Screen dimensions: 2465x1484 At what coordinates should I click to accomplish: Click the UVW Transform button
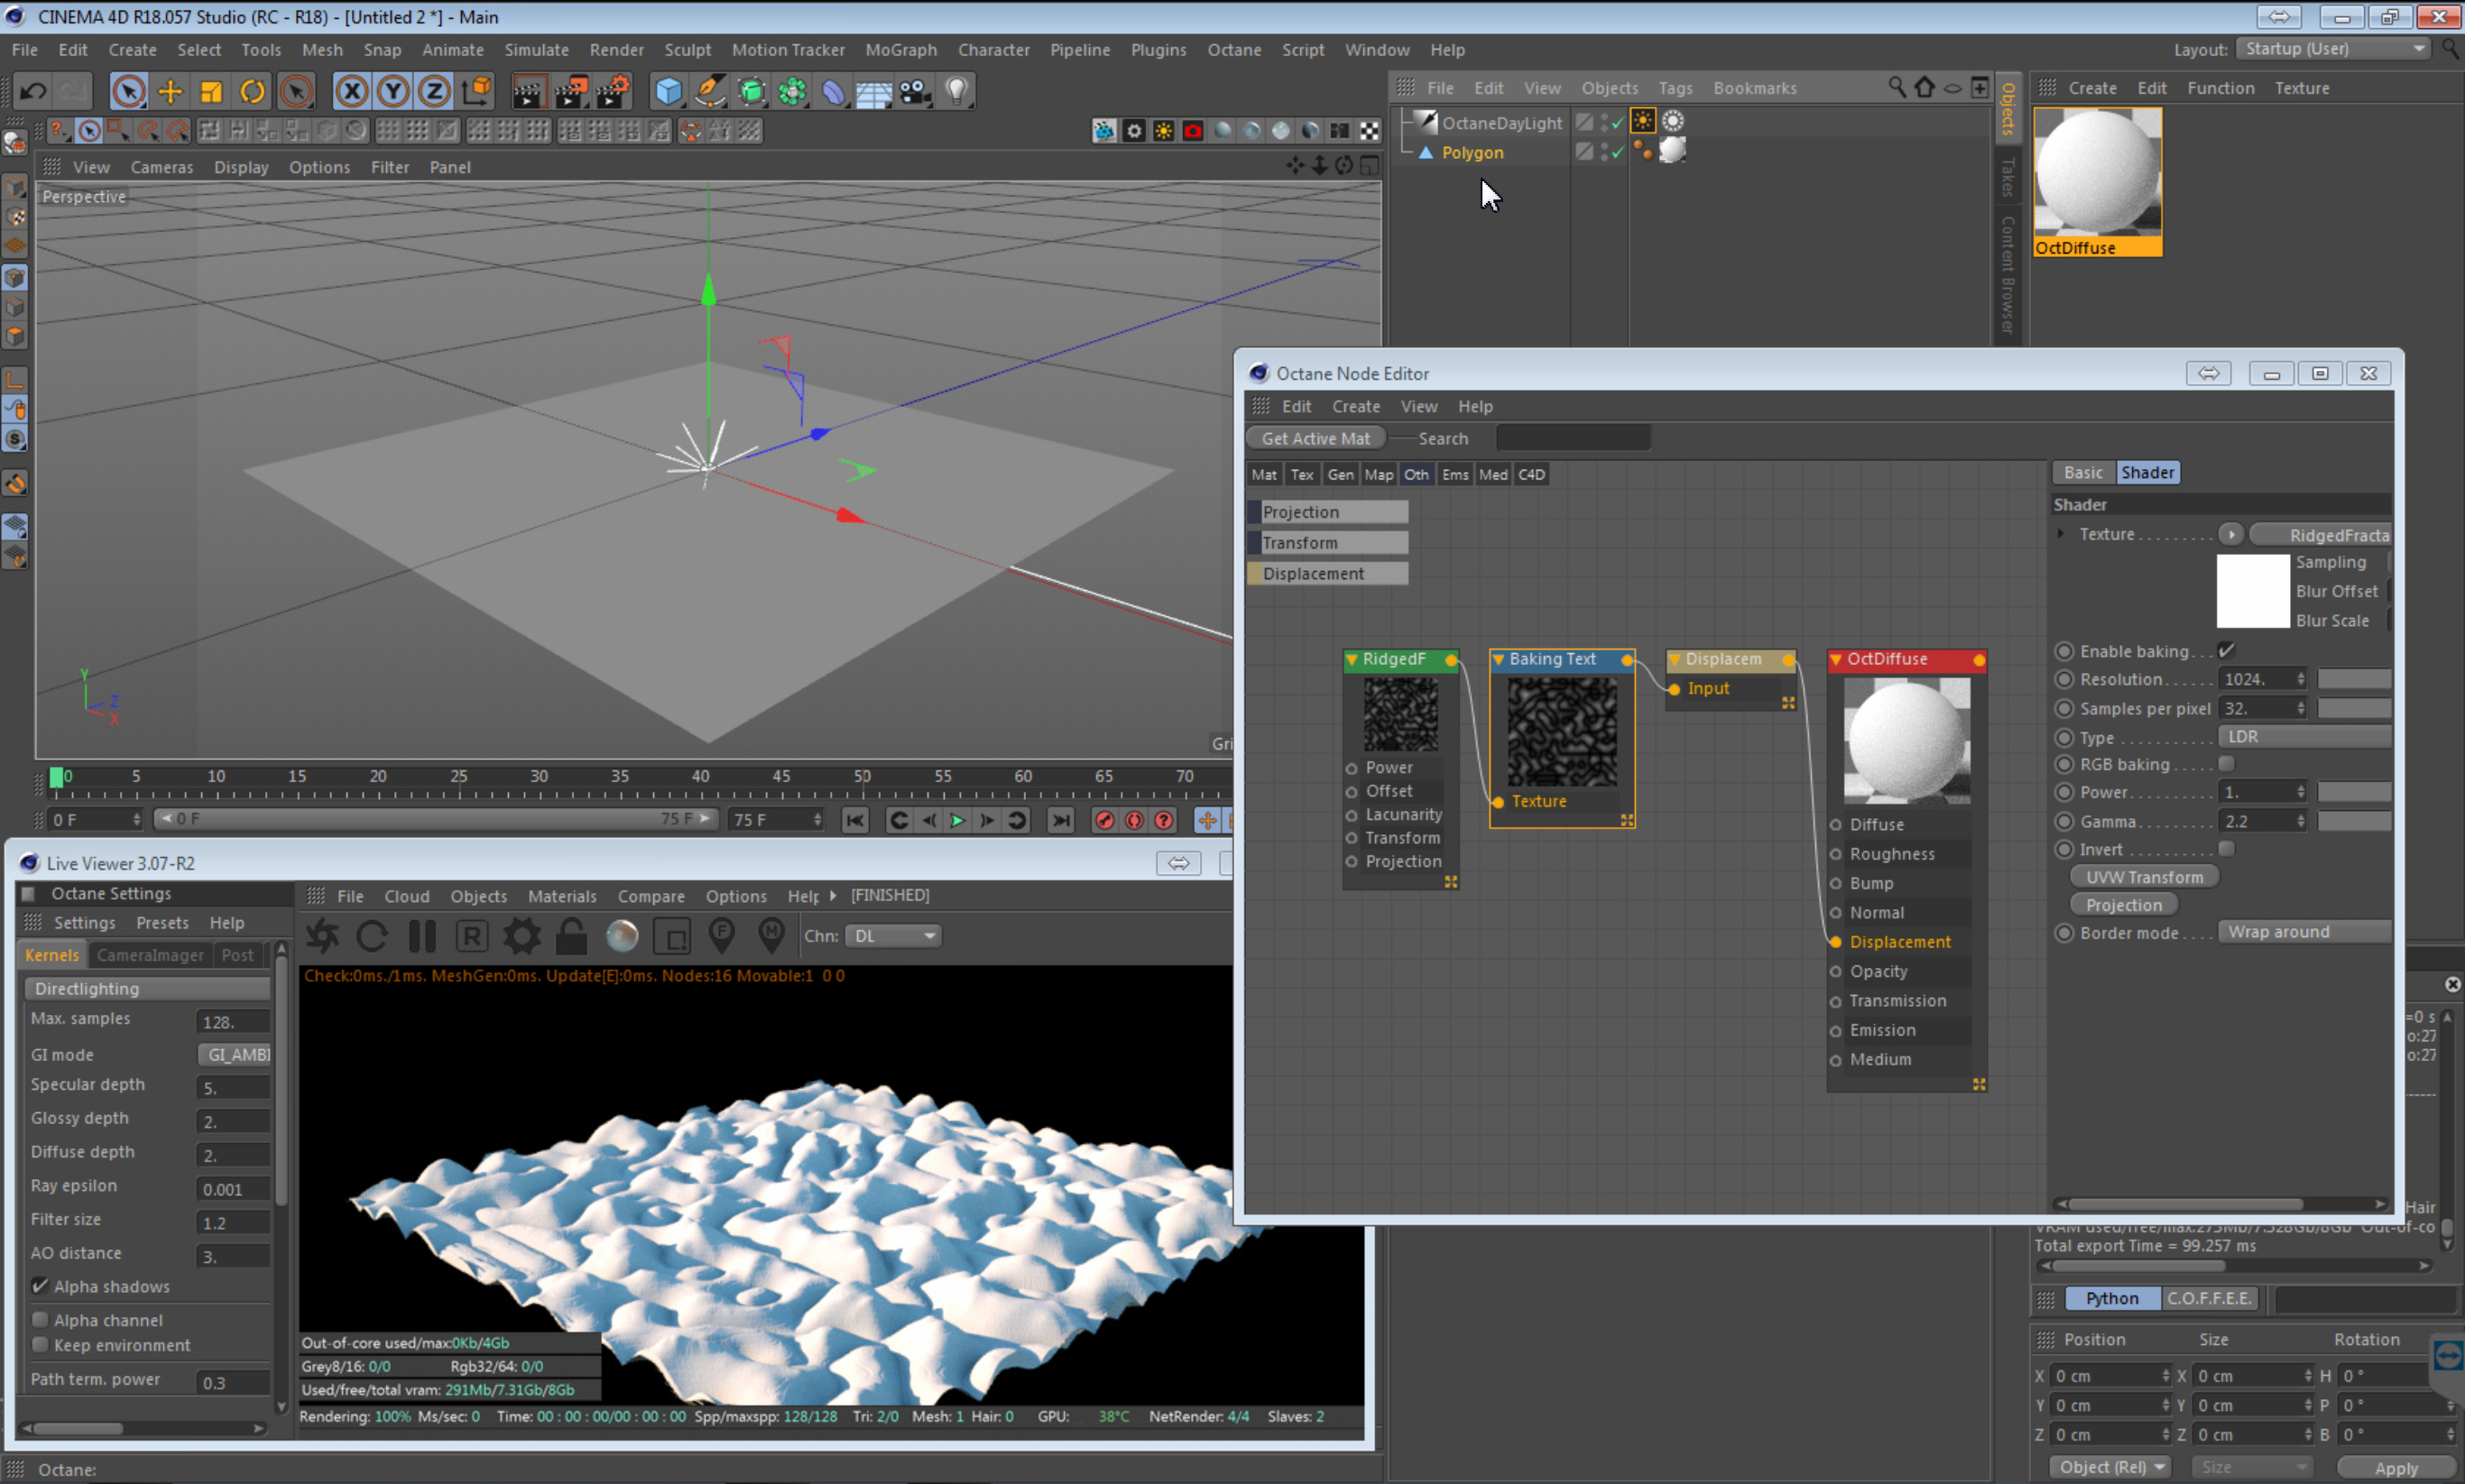[2143, 877]
